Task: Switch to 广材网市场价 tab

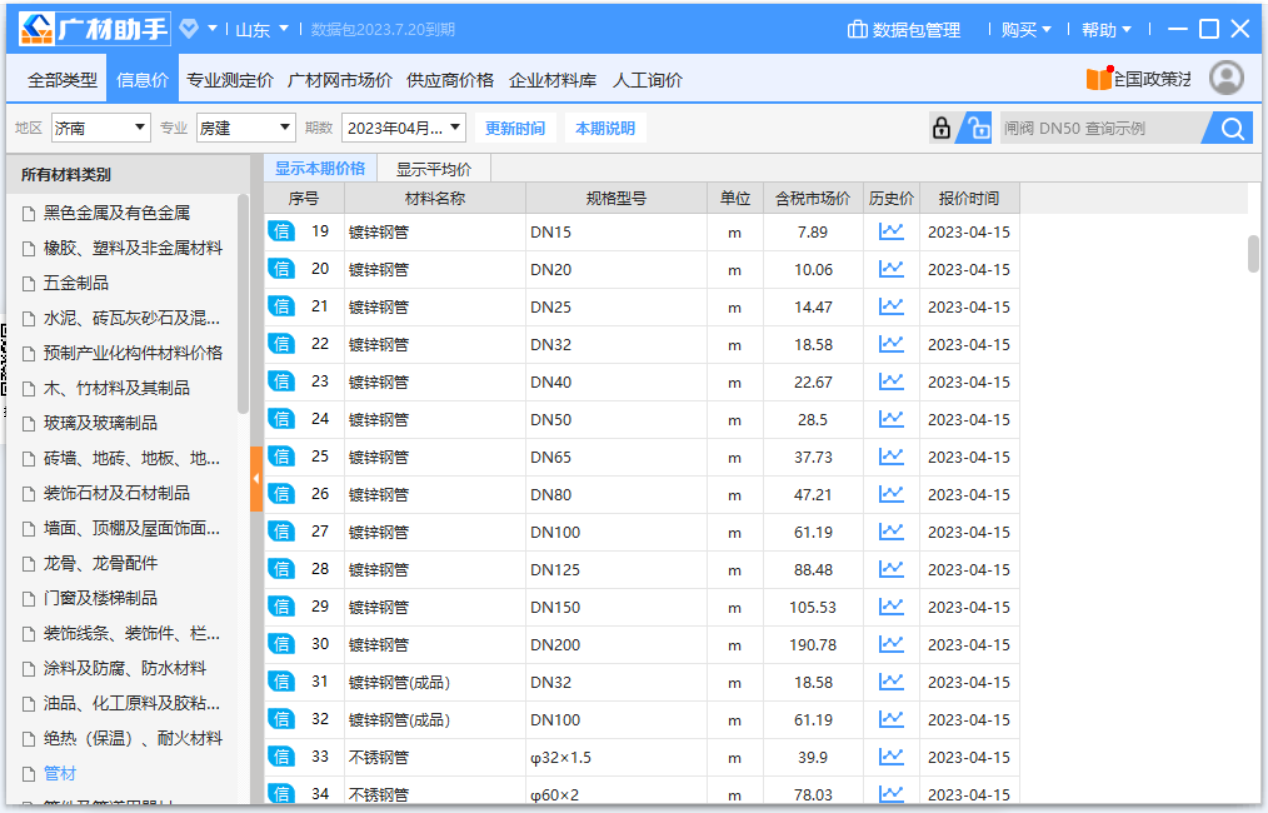Action: pyautogui.click(x=340, y=80)
